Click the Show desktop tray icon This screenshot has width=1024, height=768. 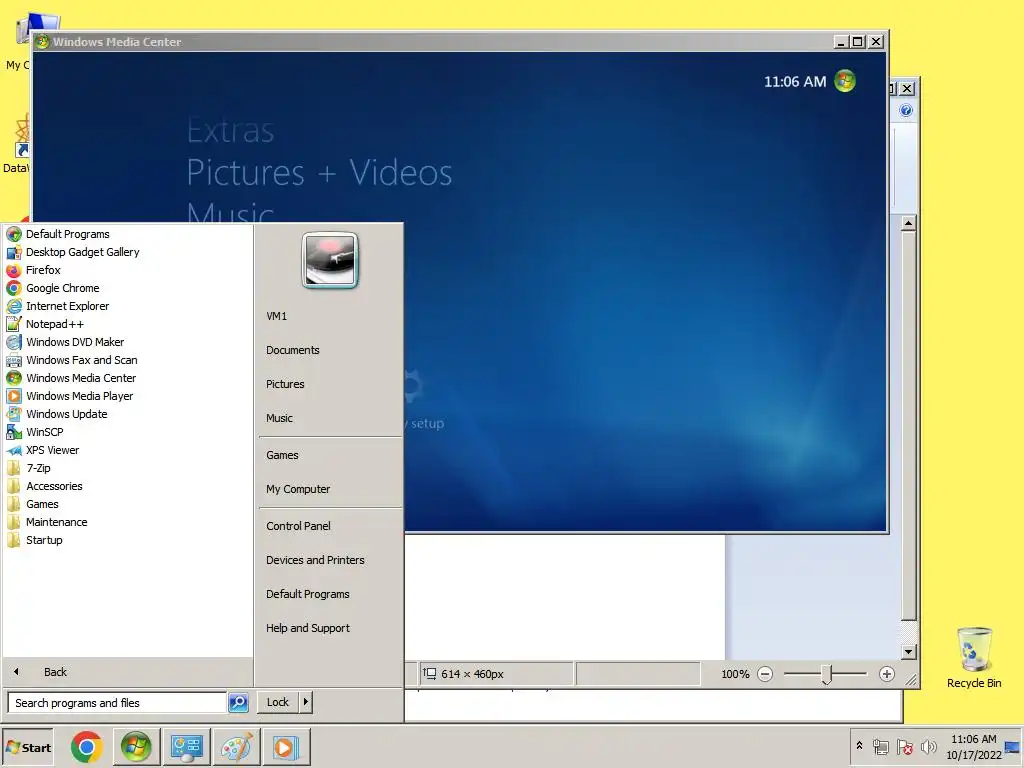tap(1013, 748)
